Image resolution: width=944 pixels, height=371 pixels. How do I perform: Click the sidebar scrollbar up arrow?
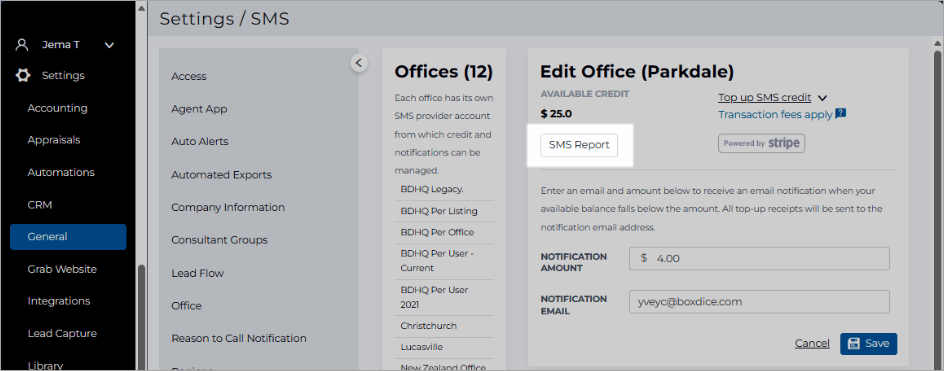click(141, 9)
